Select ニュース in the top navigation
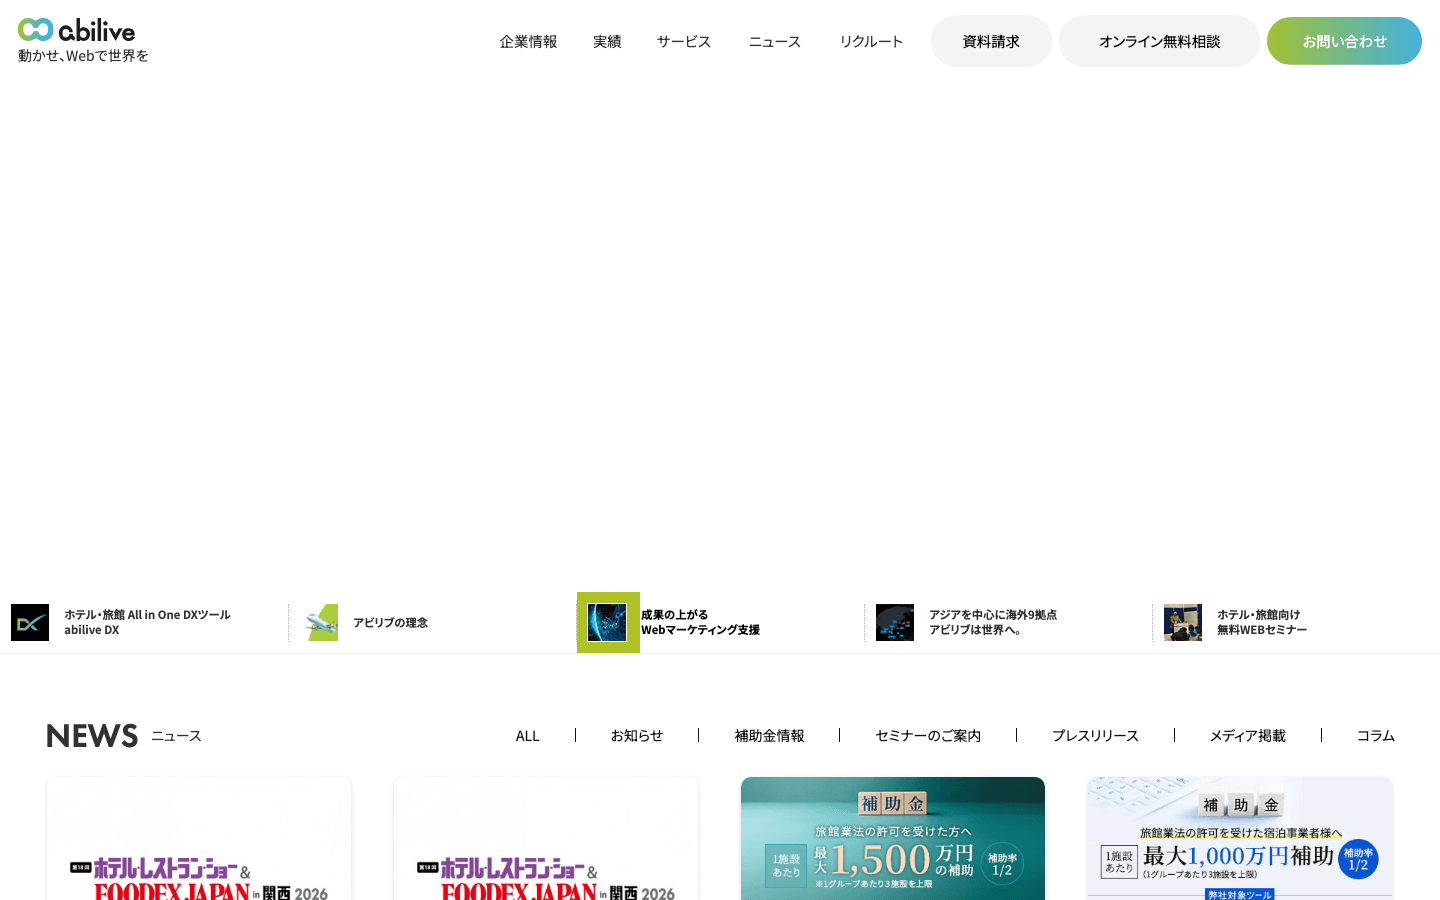The width and height of the screenshot is (1440, 900). click(x=775, y=41)
